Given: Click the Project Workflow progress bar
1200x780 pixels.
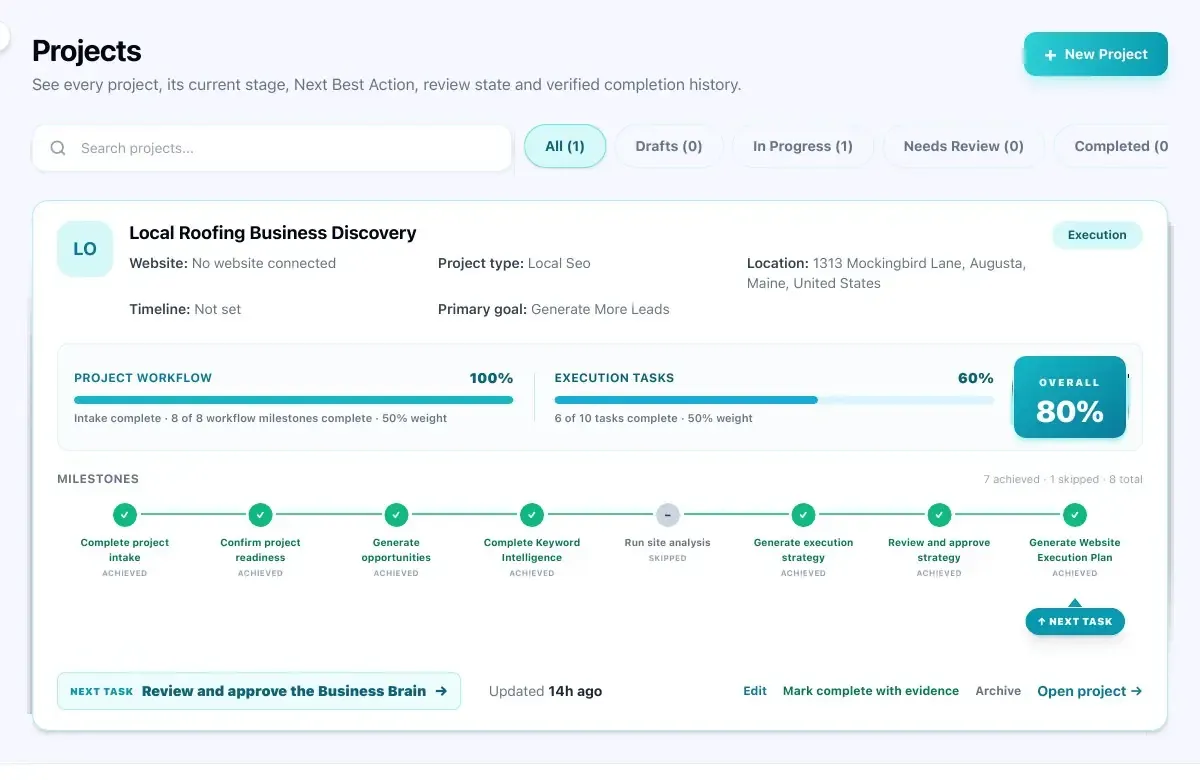Looking at the screenshot, I should click(x=294, y=400).
